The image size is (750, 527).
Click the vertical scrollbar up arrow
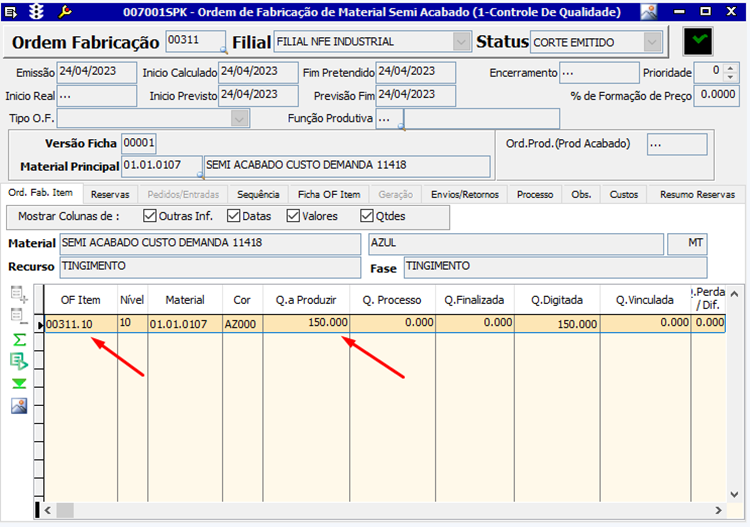click(735, 294)
